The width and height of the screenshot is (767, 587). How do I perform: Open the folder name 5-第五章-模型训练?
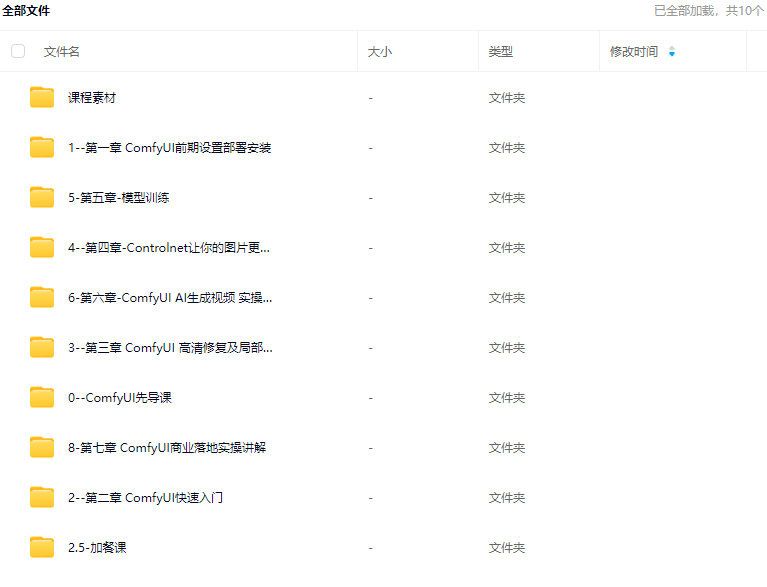[x=118, y=197]
